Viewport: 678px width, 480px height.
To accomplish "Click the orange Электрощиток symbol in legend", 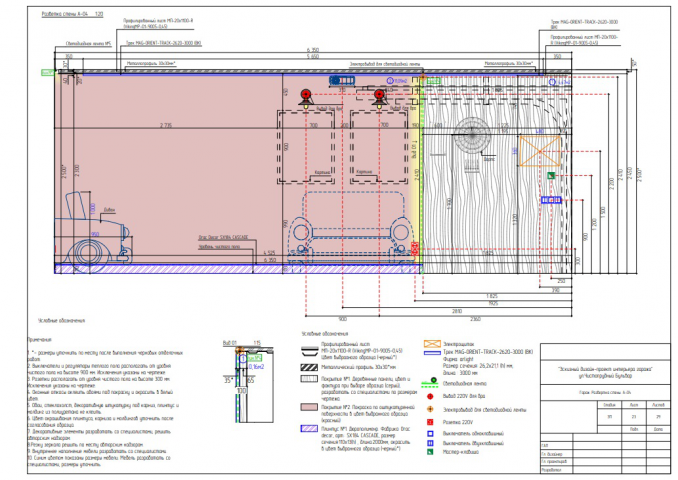I will [x=432, y=344].
